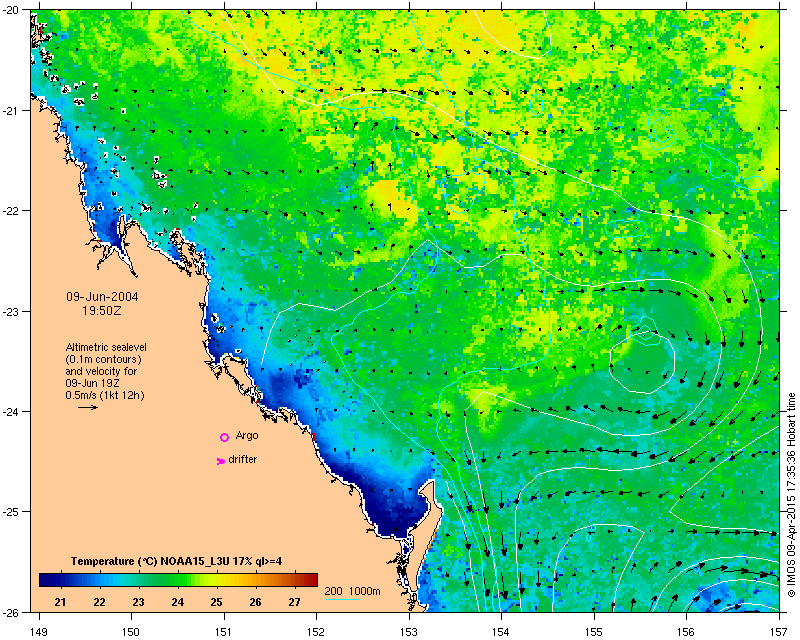Click the latitude label '-22'

[13, 211]
